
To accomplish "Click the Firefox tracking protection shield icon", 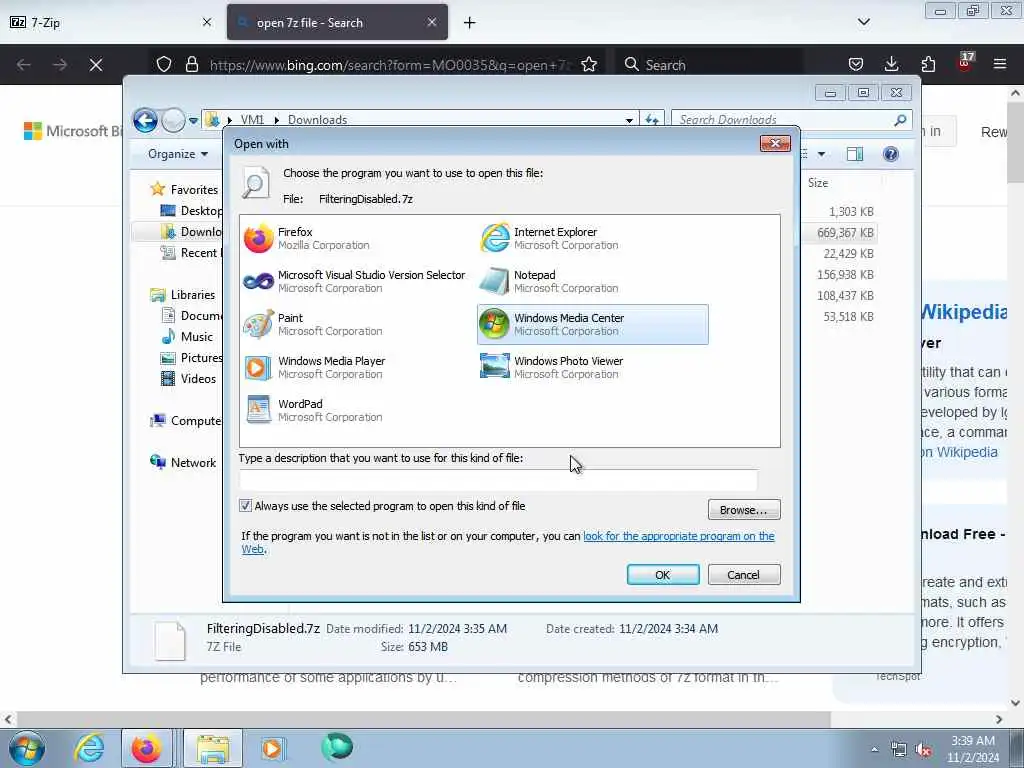I will [x=164, y=64].
